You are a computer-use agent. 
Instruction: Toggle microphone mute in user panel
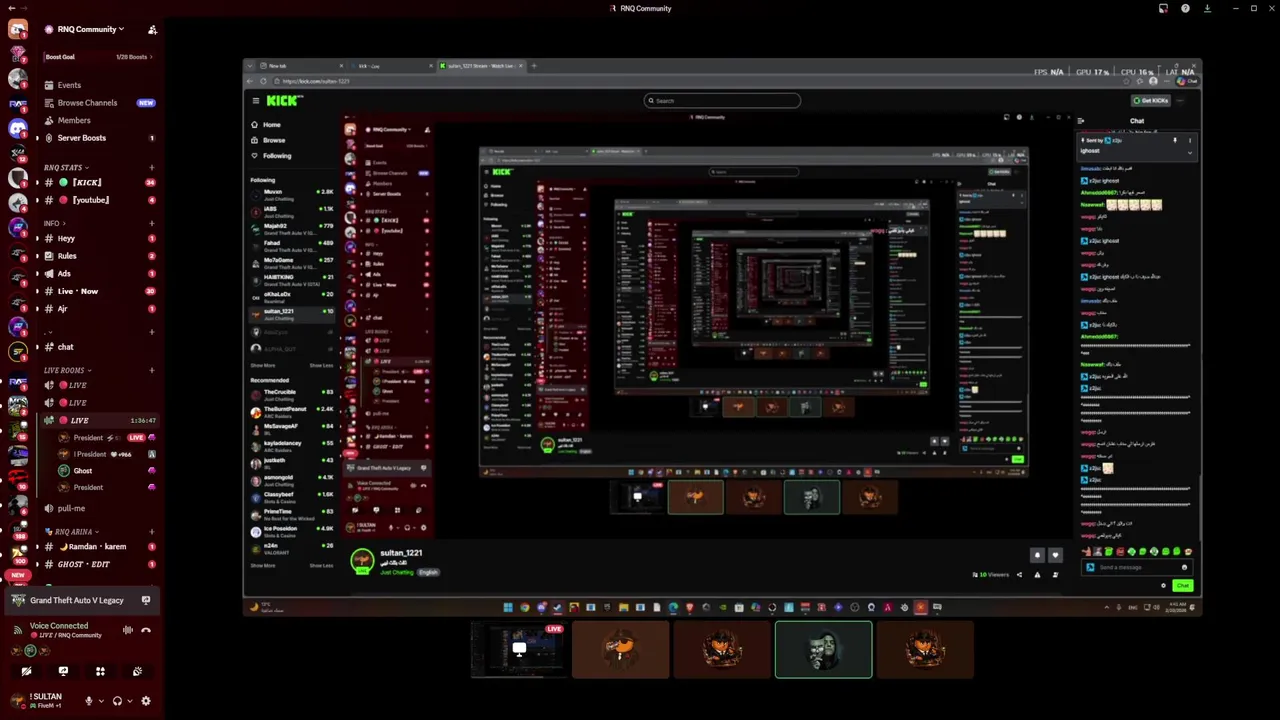pyautogui.click(x=89, y=701)
